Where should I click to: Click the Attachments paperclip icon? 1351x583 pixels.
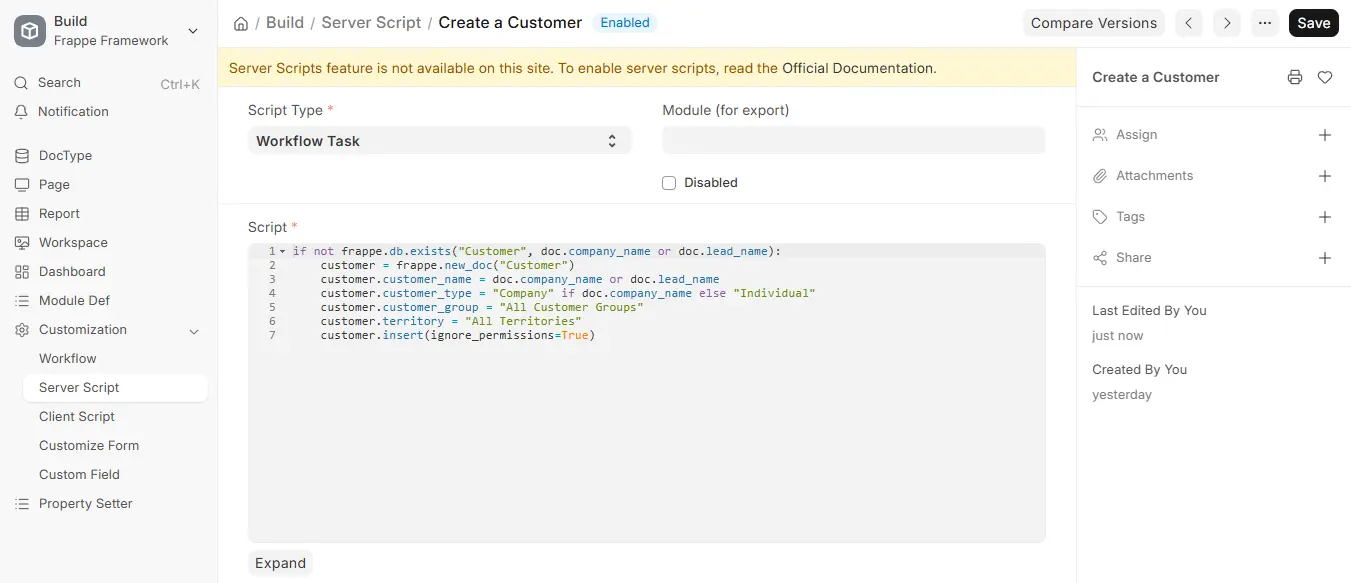[x=1100, y=176]
